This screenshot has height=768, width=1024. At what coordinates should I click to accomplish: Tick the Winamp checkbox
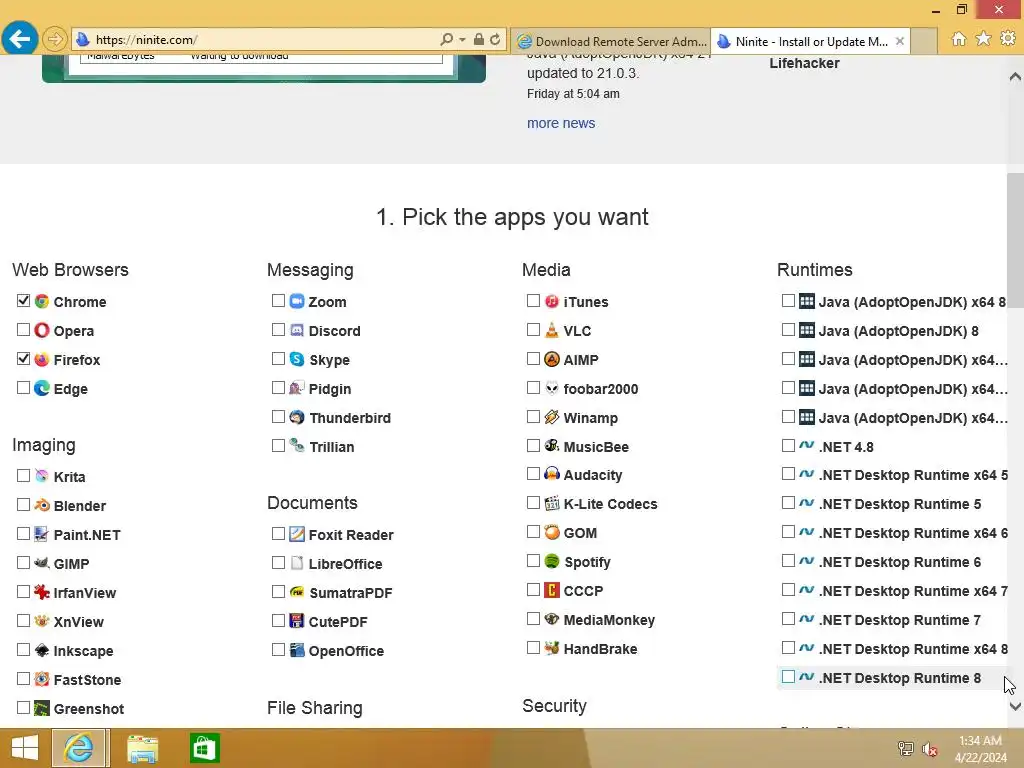point(534,417)
